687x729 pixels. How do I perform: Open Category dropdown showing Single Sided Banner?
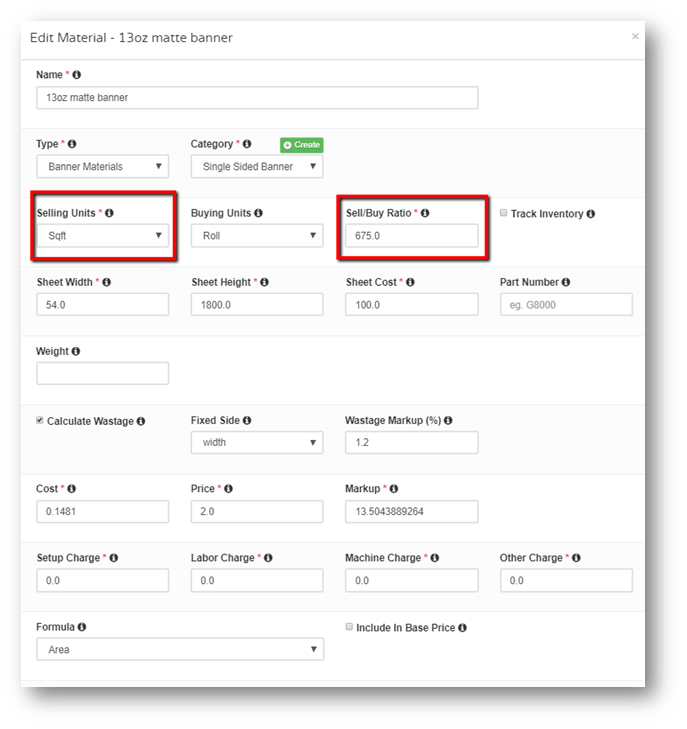(257, 166)
